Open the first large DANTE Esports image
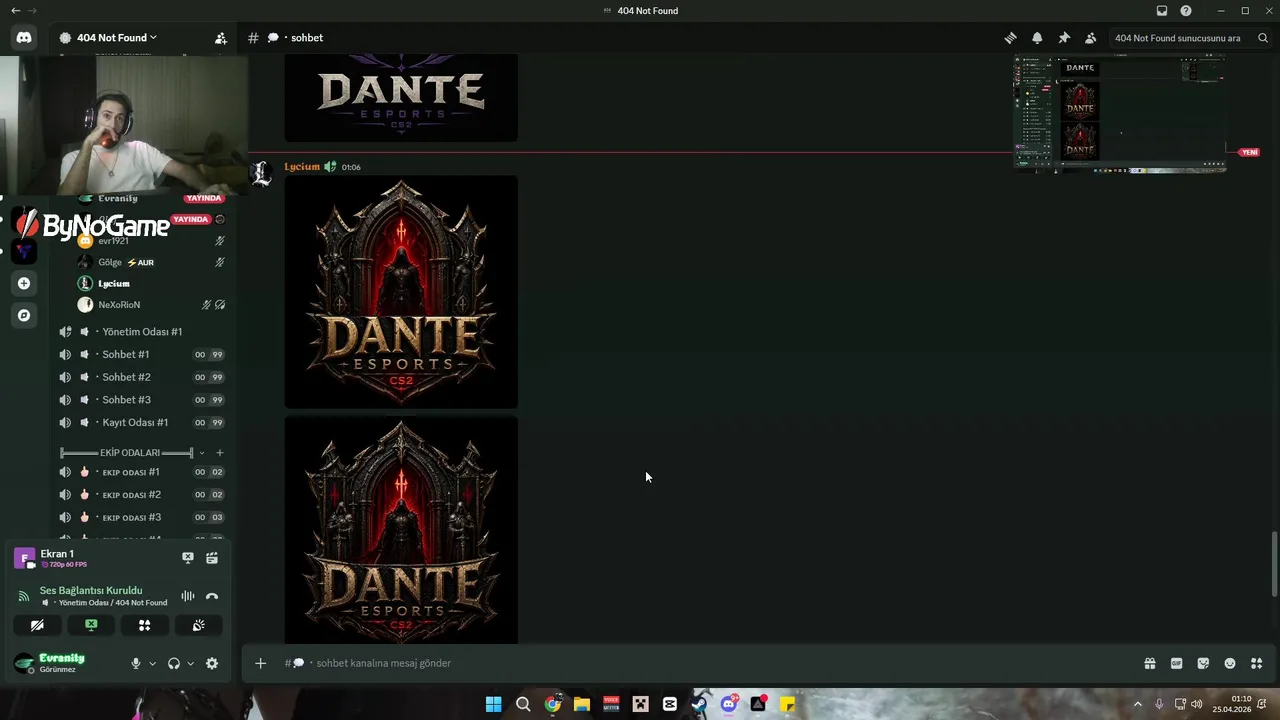 tap(401, 292)
